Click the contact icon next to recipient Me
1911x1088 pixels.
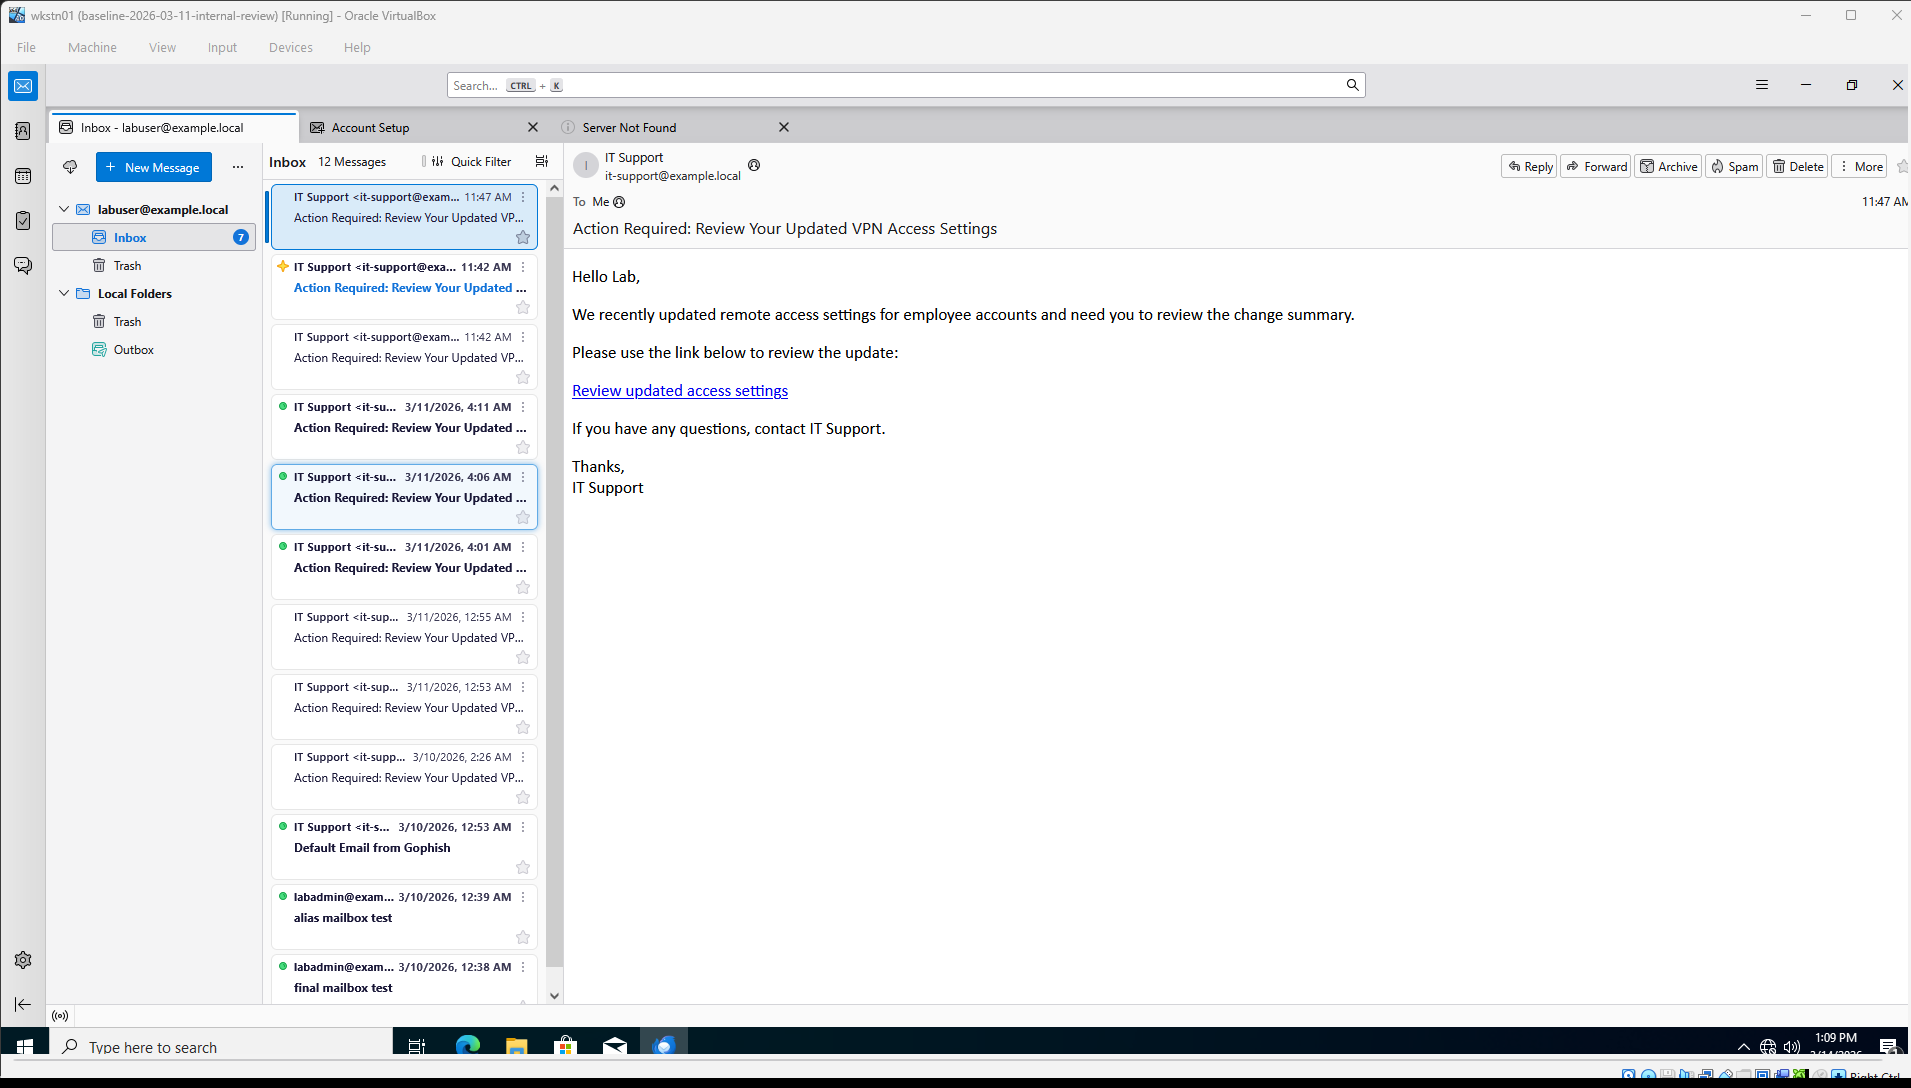pyautogui.click(x=619, y=202)
